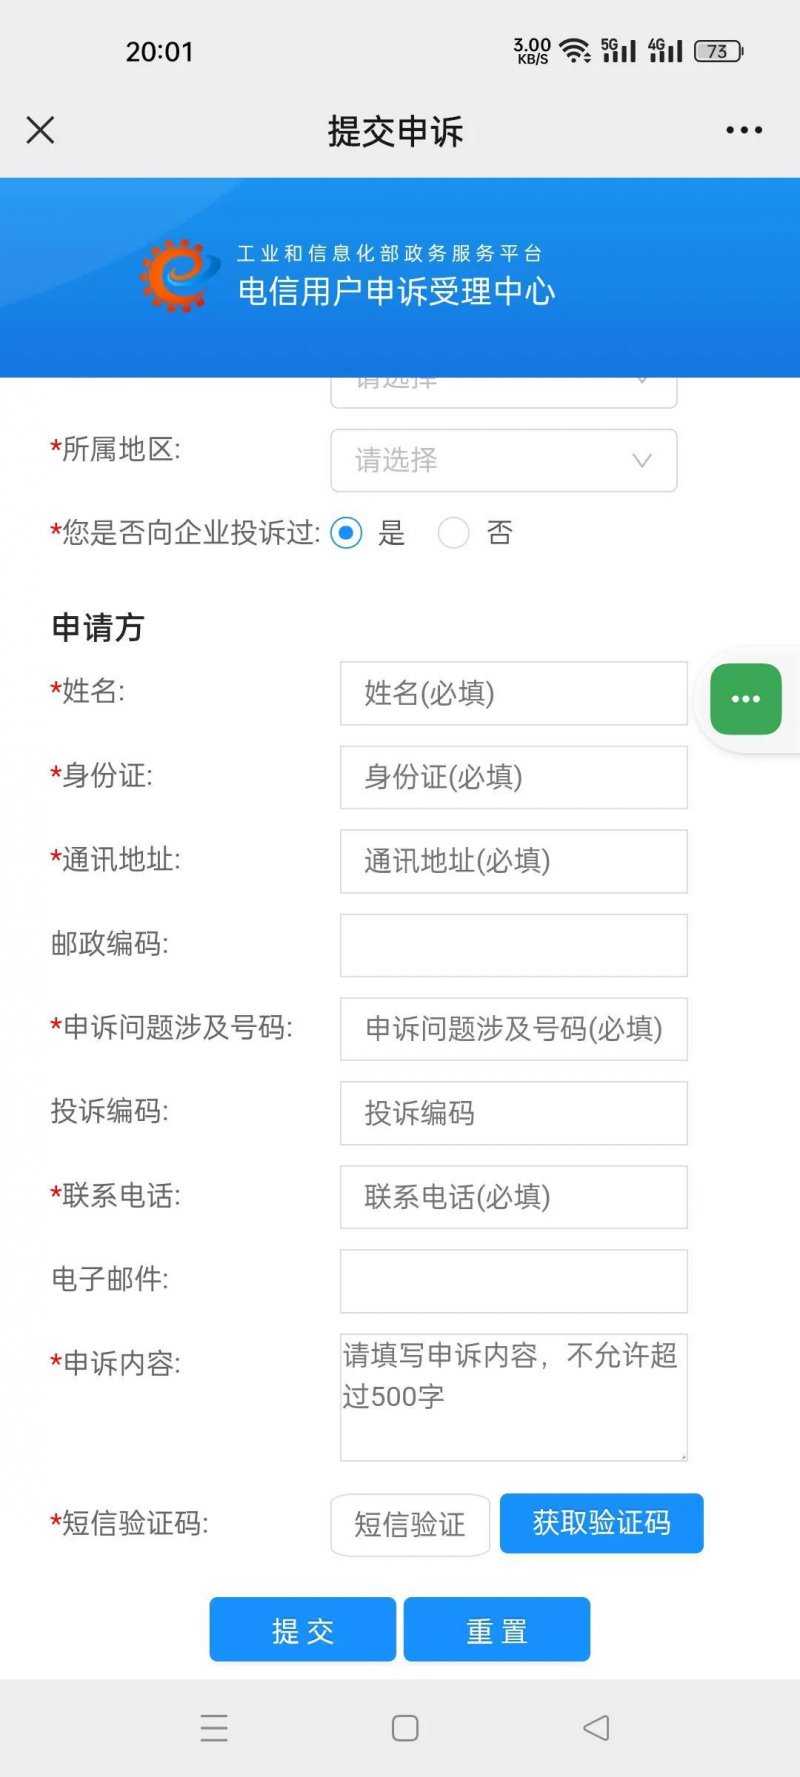Open the partially hidden dropdown above 所属地区
The image size is (800, 1777).
pos(504,390)
